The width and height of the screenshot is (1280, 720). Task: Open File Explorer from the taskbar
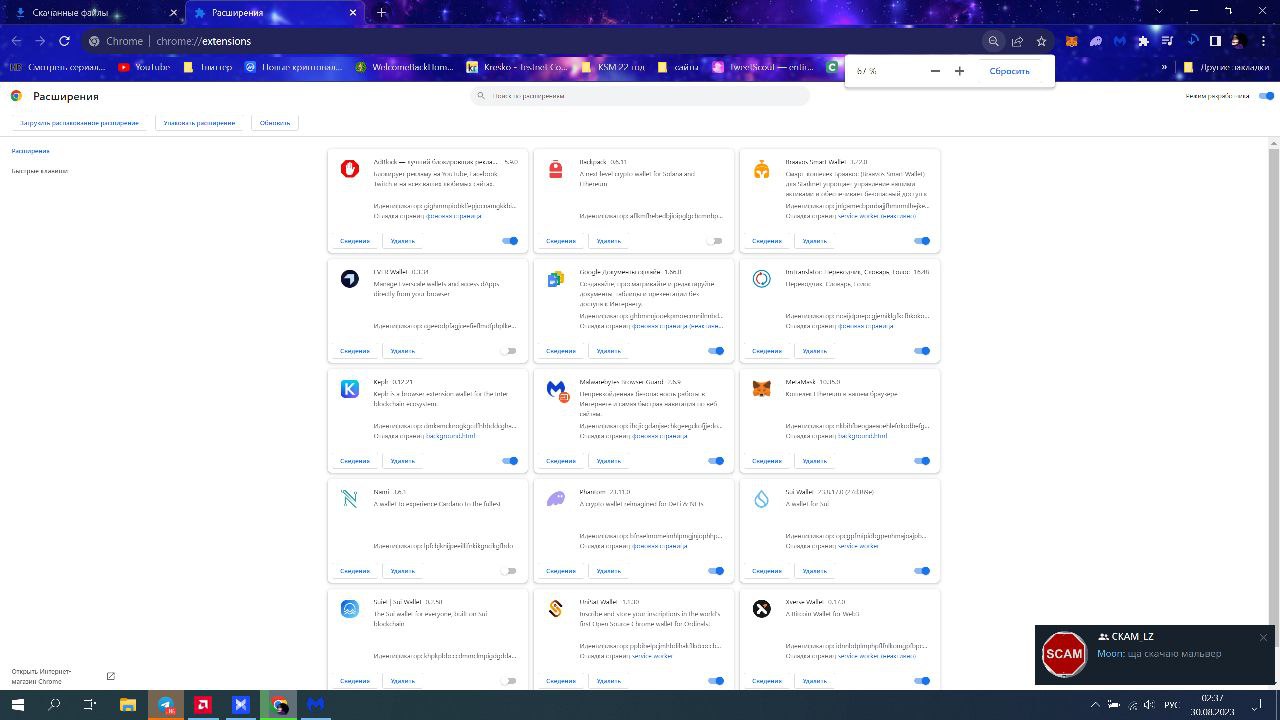(x=128, y=704)
